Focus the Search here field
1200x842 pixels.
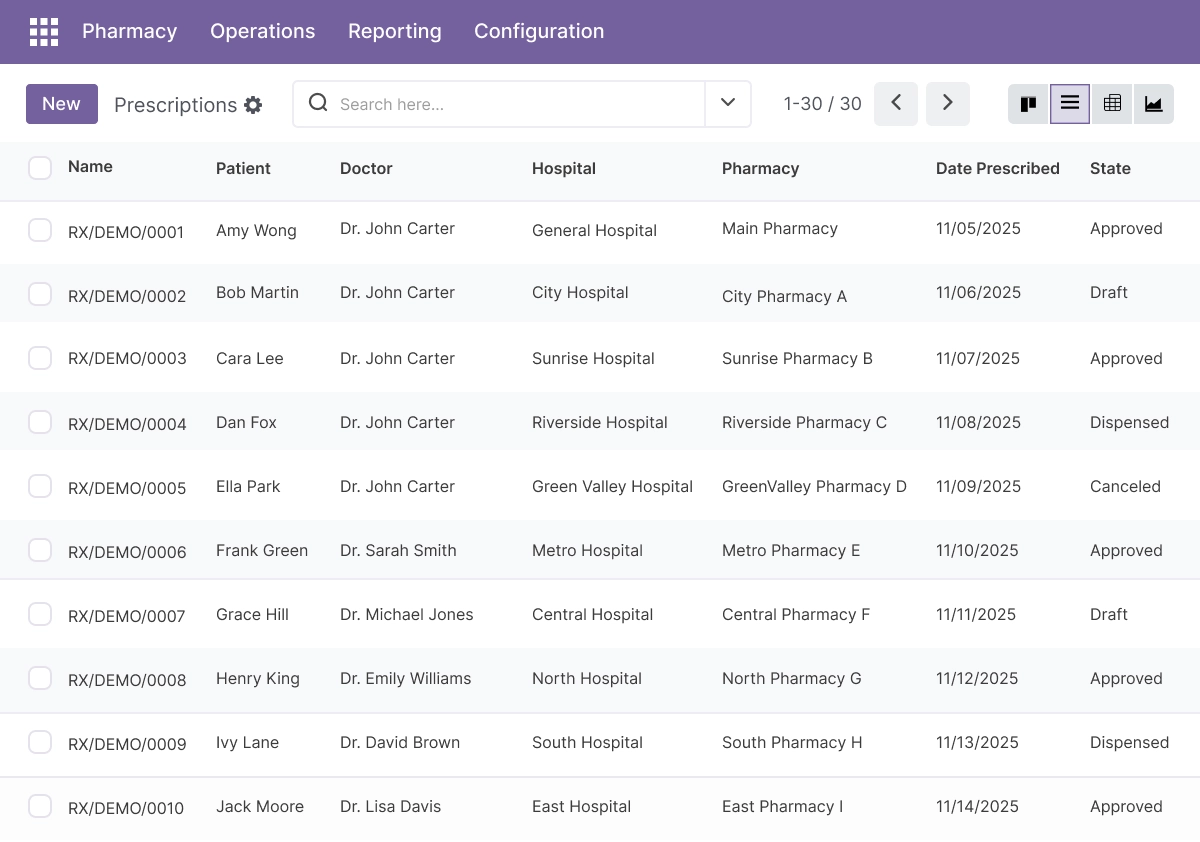pos(520,104)
